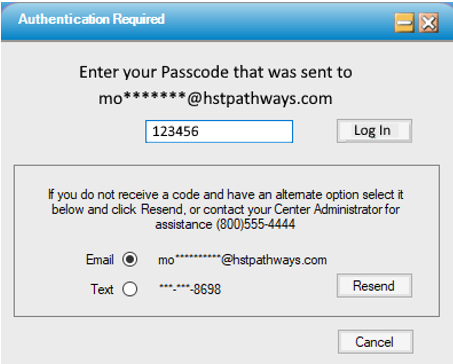Focus the passcode input field

[x=219, y=131]
